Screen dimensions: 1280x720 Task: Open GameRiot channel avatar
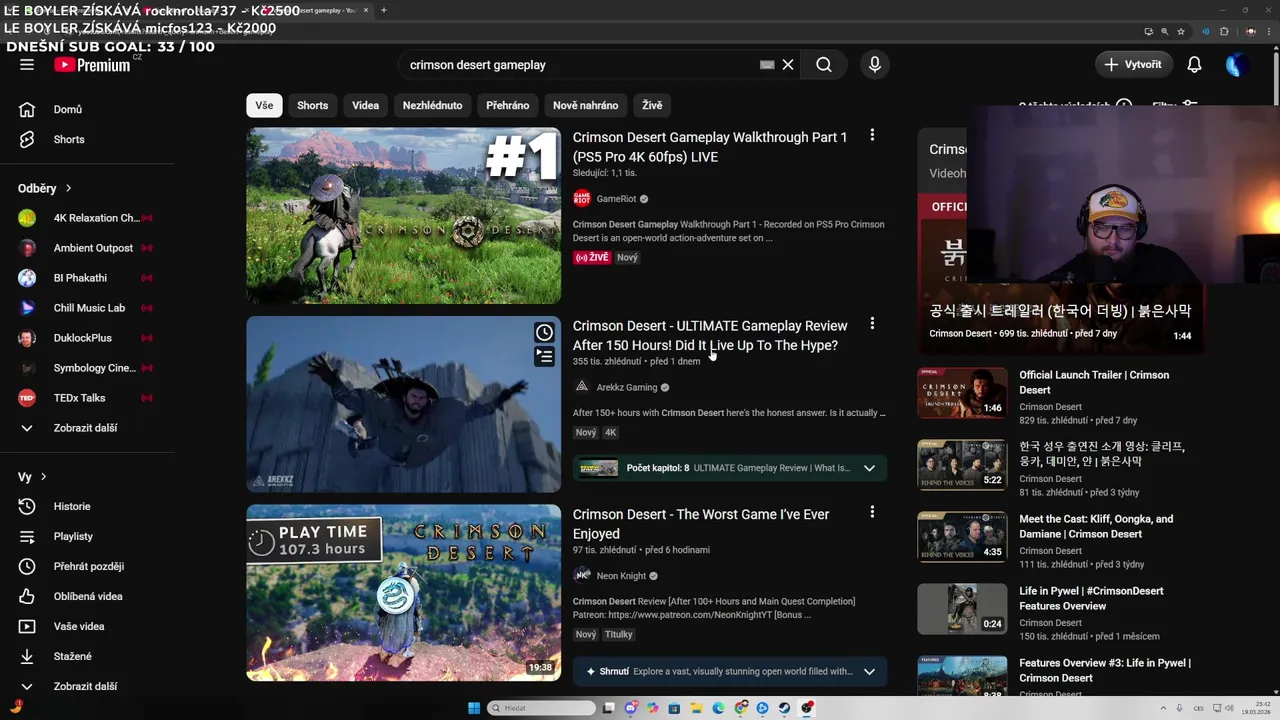582,199
